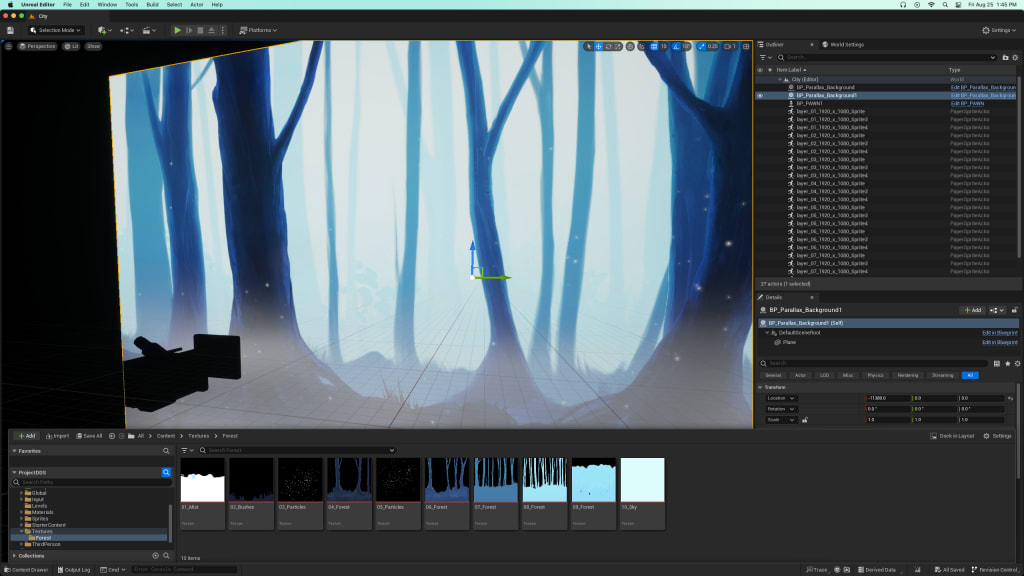The image size is (1024, 576).
Task: Open the Details panel settings gear
Action: (1017, 363)
